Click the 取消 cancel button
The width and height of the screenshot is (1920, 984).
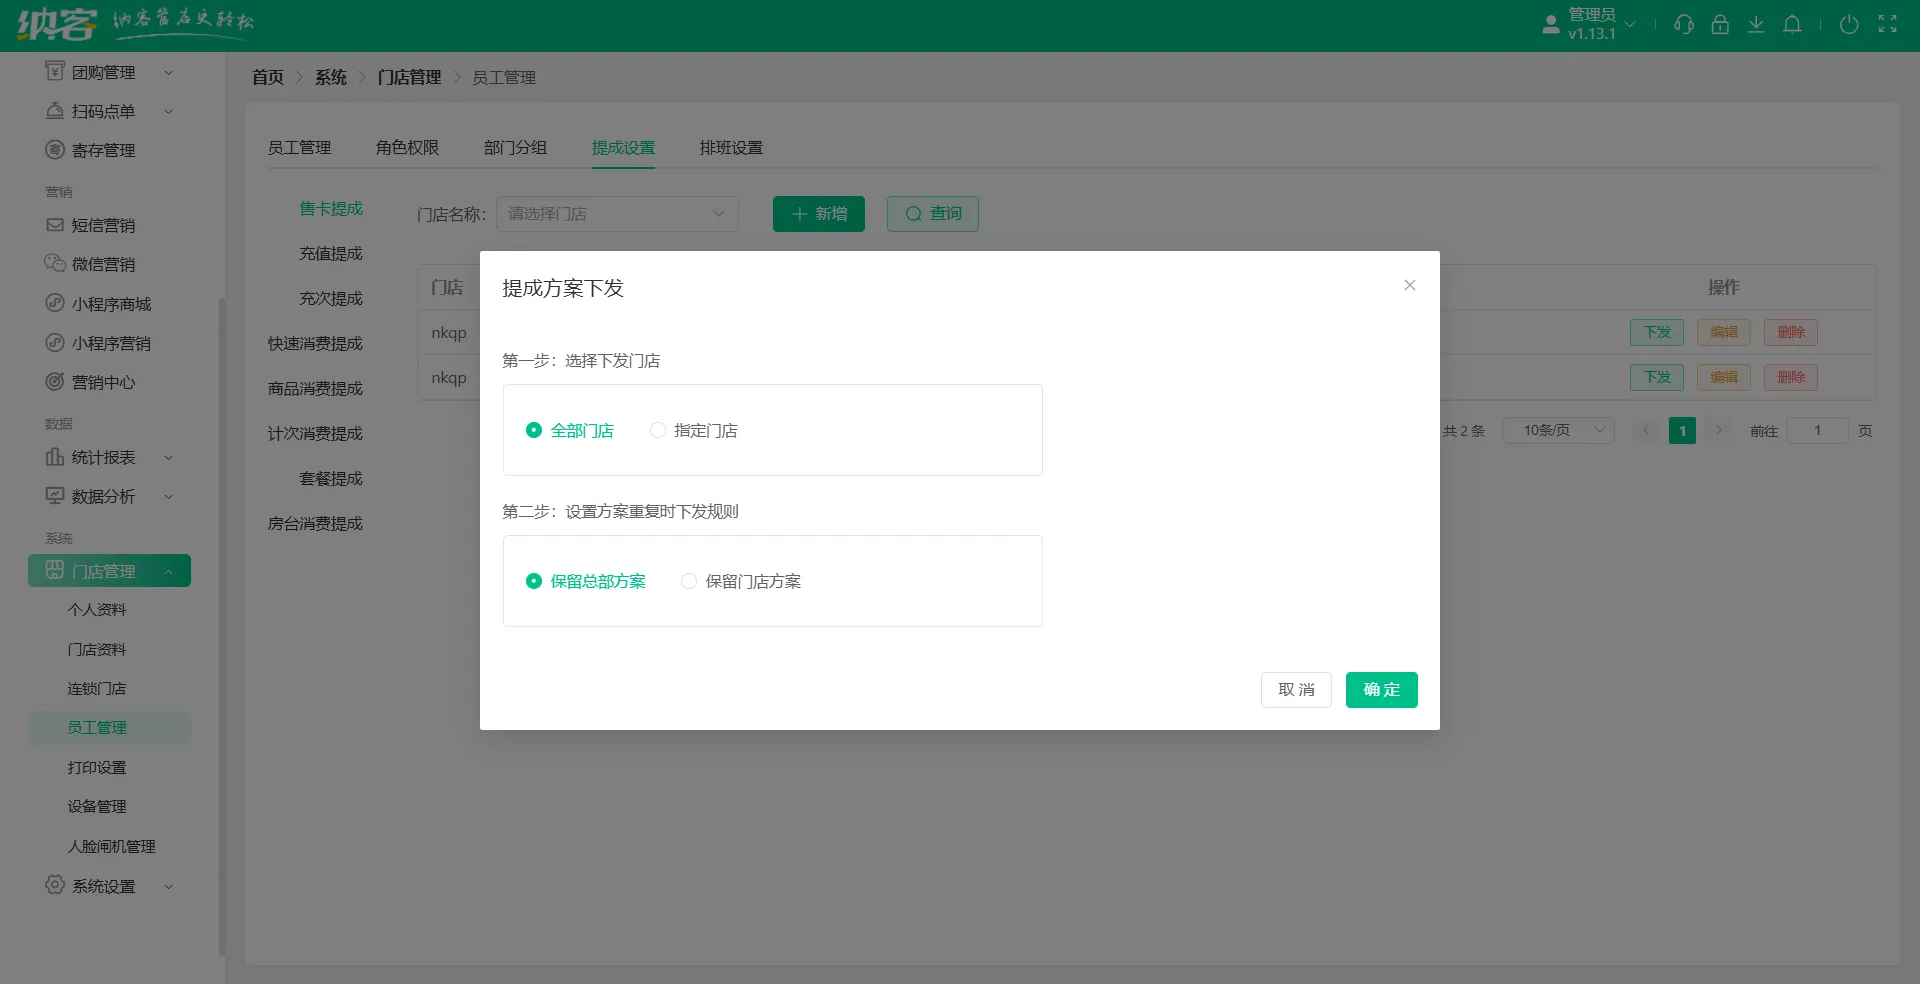pyautogui.click(x=1296, y=689)
